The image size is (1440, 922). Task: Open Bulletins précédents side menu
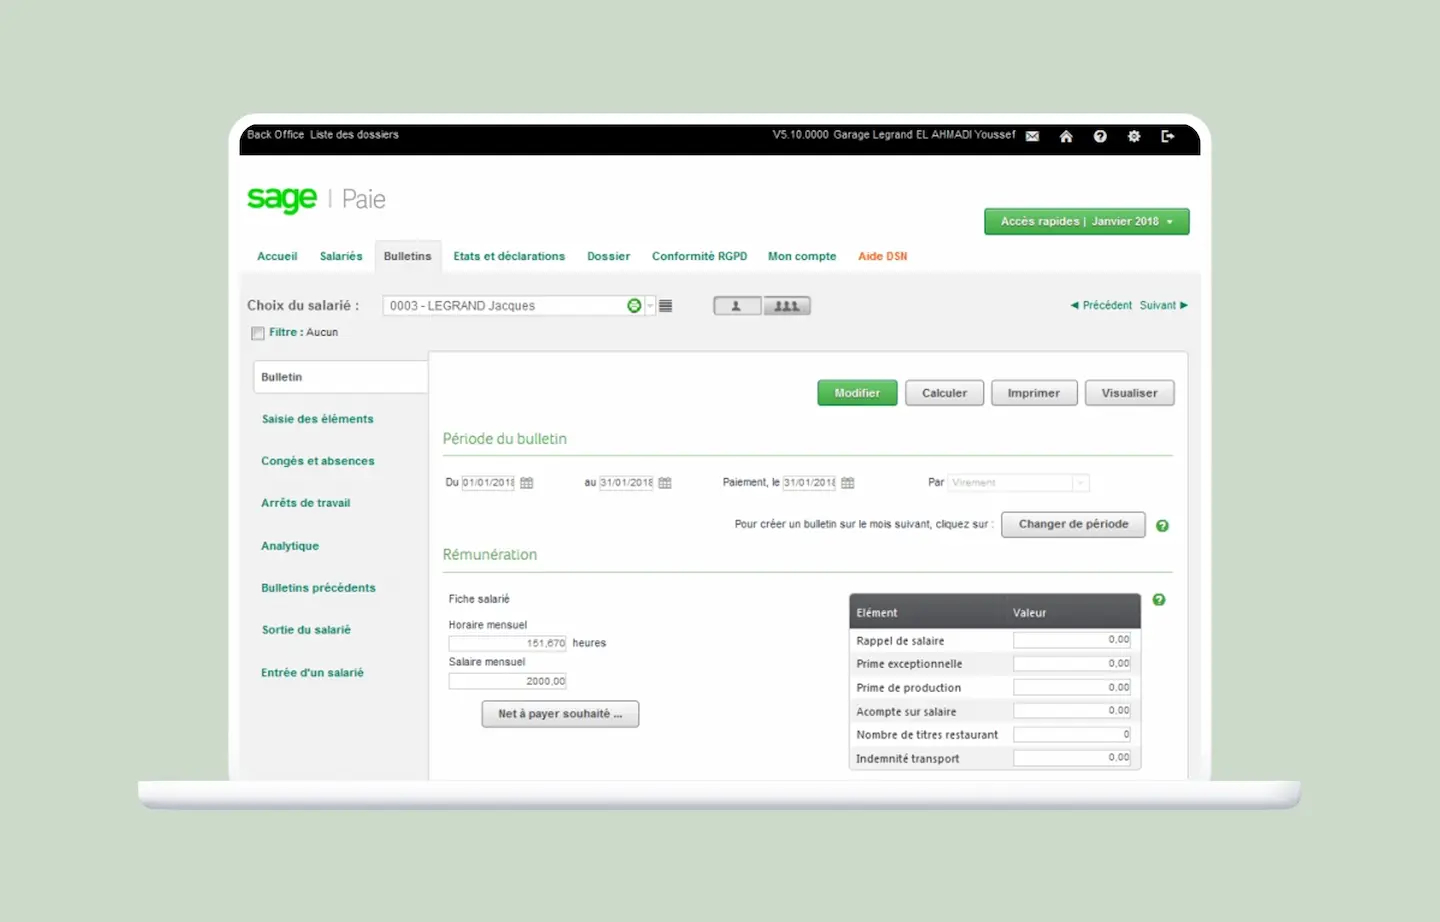click(x=319, y=589)
